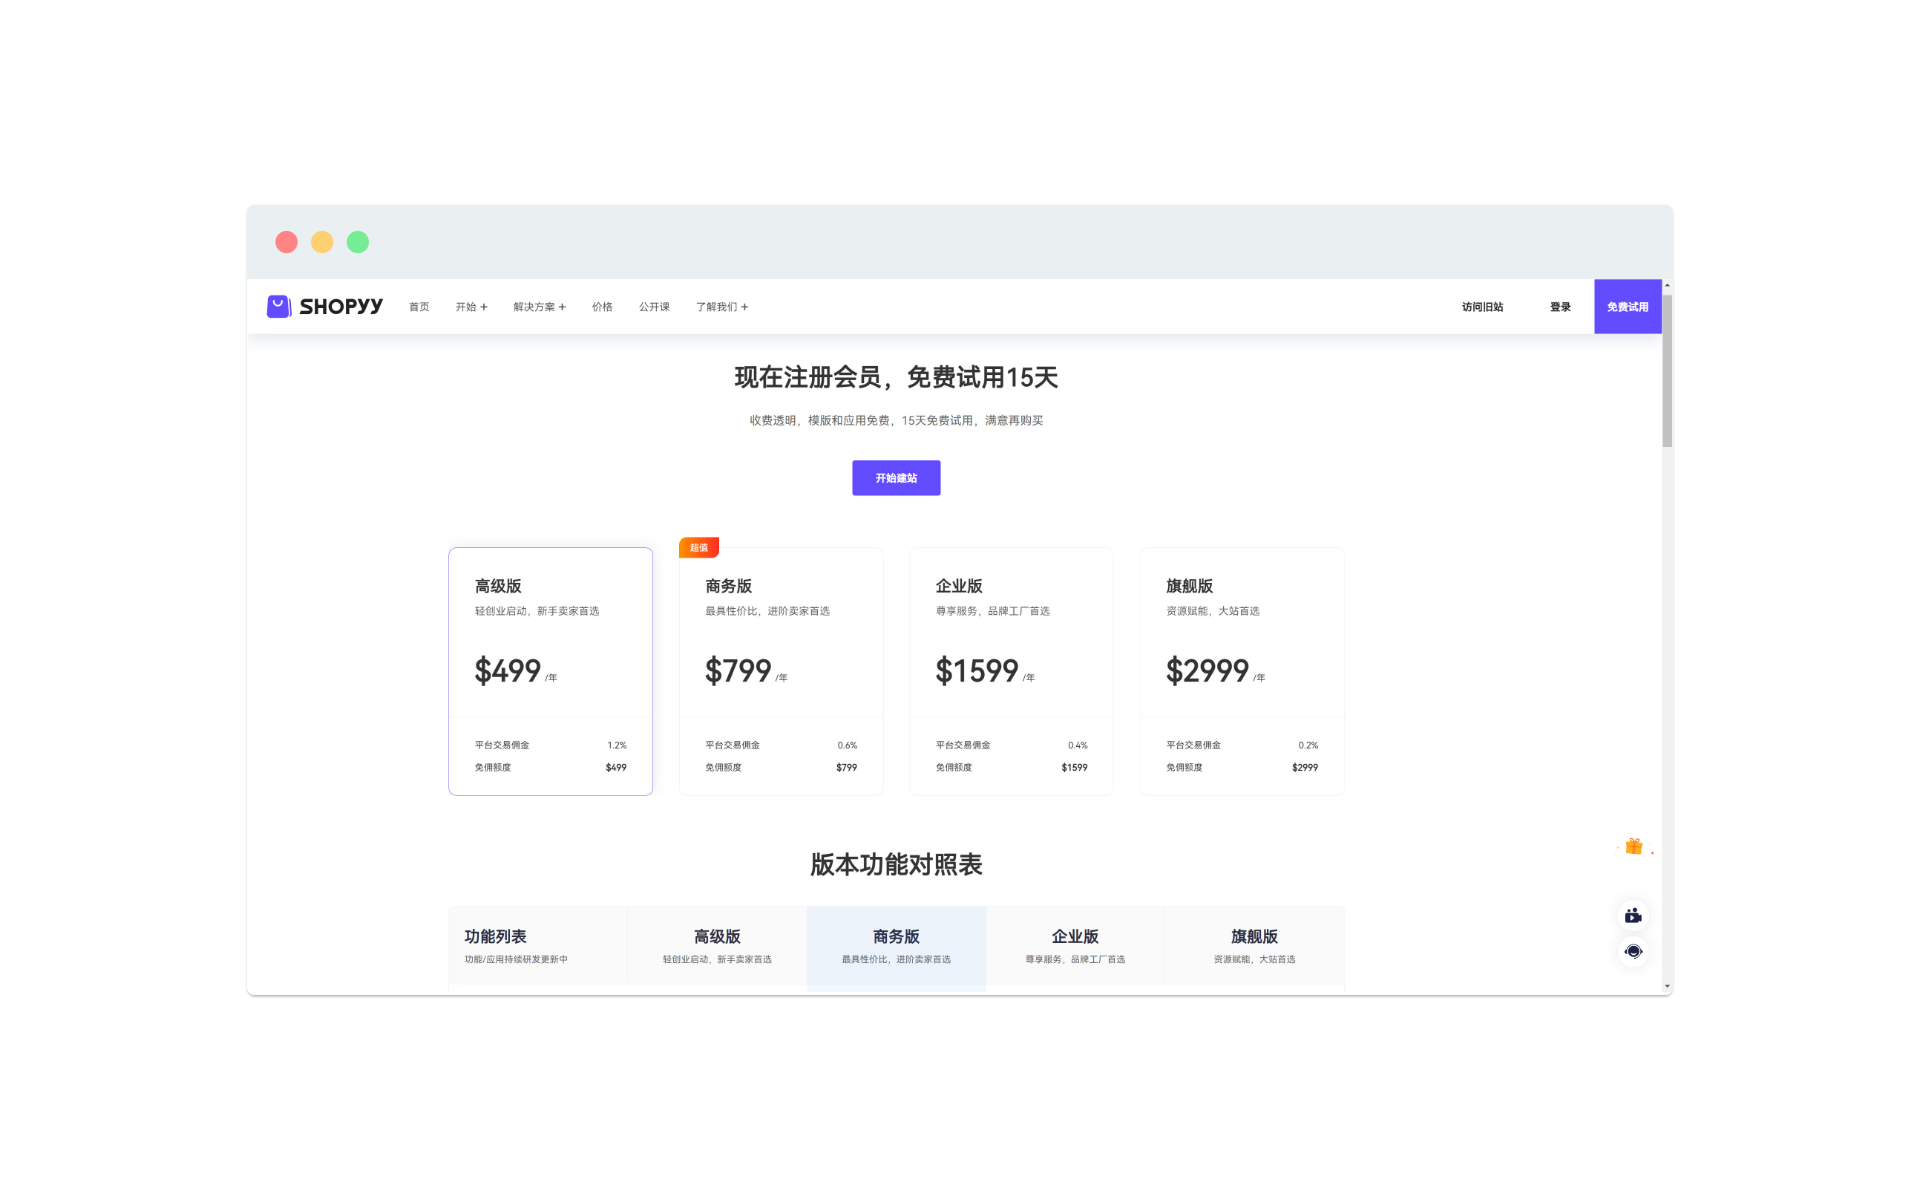Expand the 了解我们 dropdown menu
1920x1200 pixels.
pyautogui.click(x=722, y=307)
